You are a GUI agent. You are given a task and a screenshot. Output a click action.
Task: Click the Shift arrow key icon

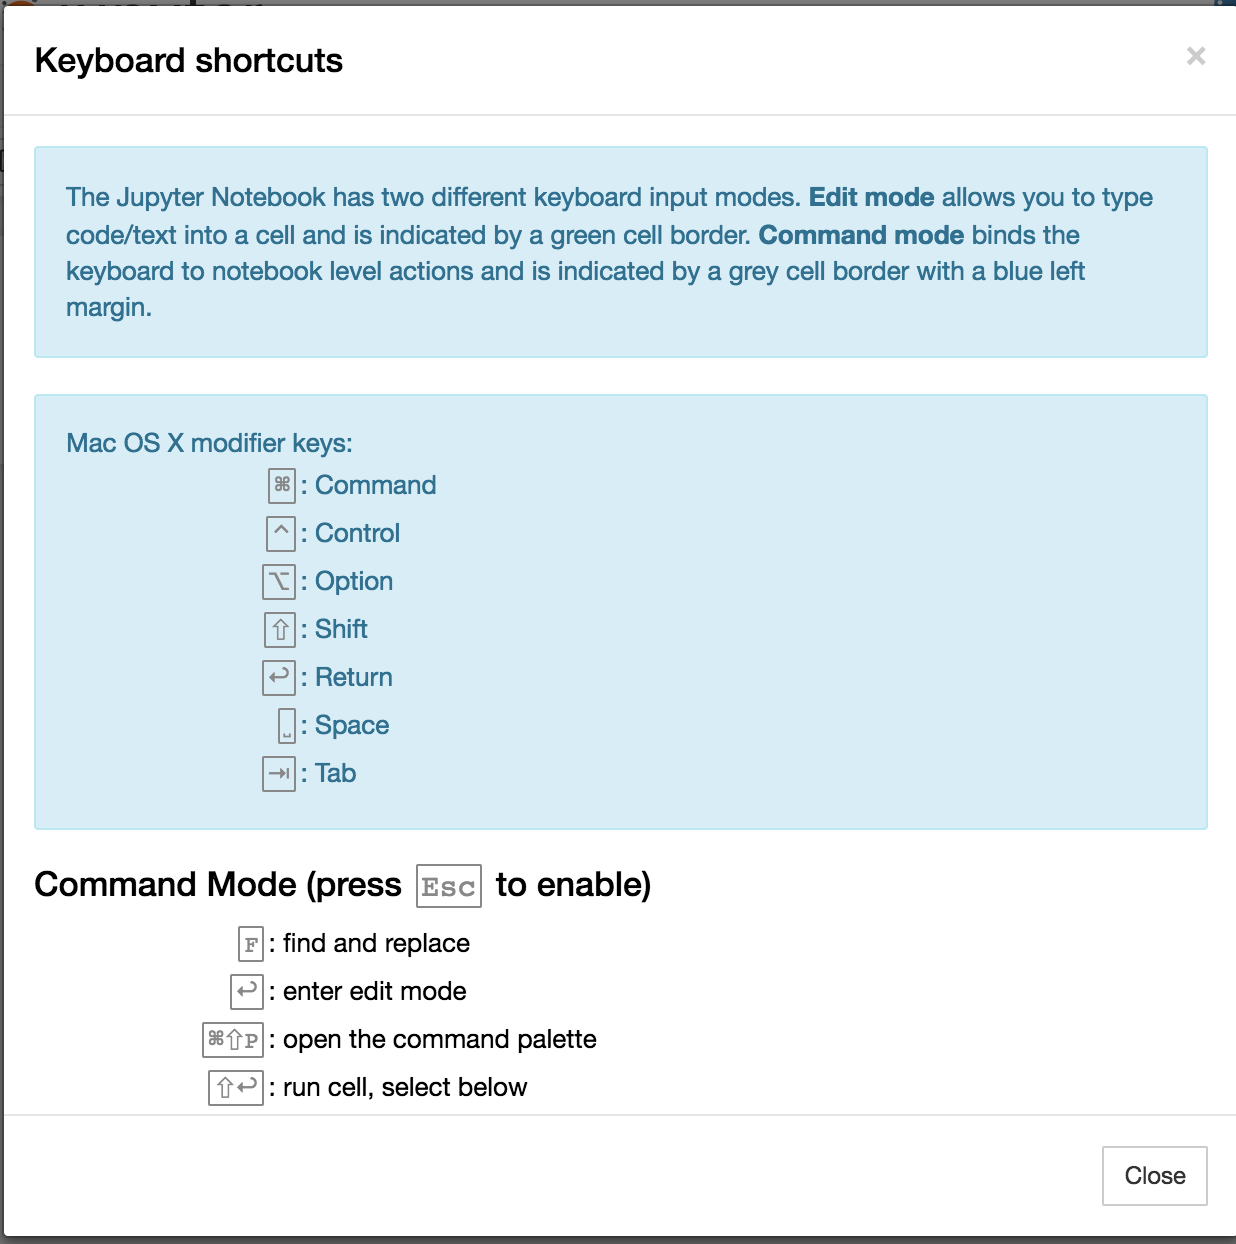tap(279, 629)
